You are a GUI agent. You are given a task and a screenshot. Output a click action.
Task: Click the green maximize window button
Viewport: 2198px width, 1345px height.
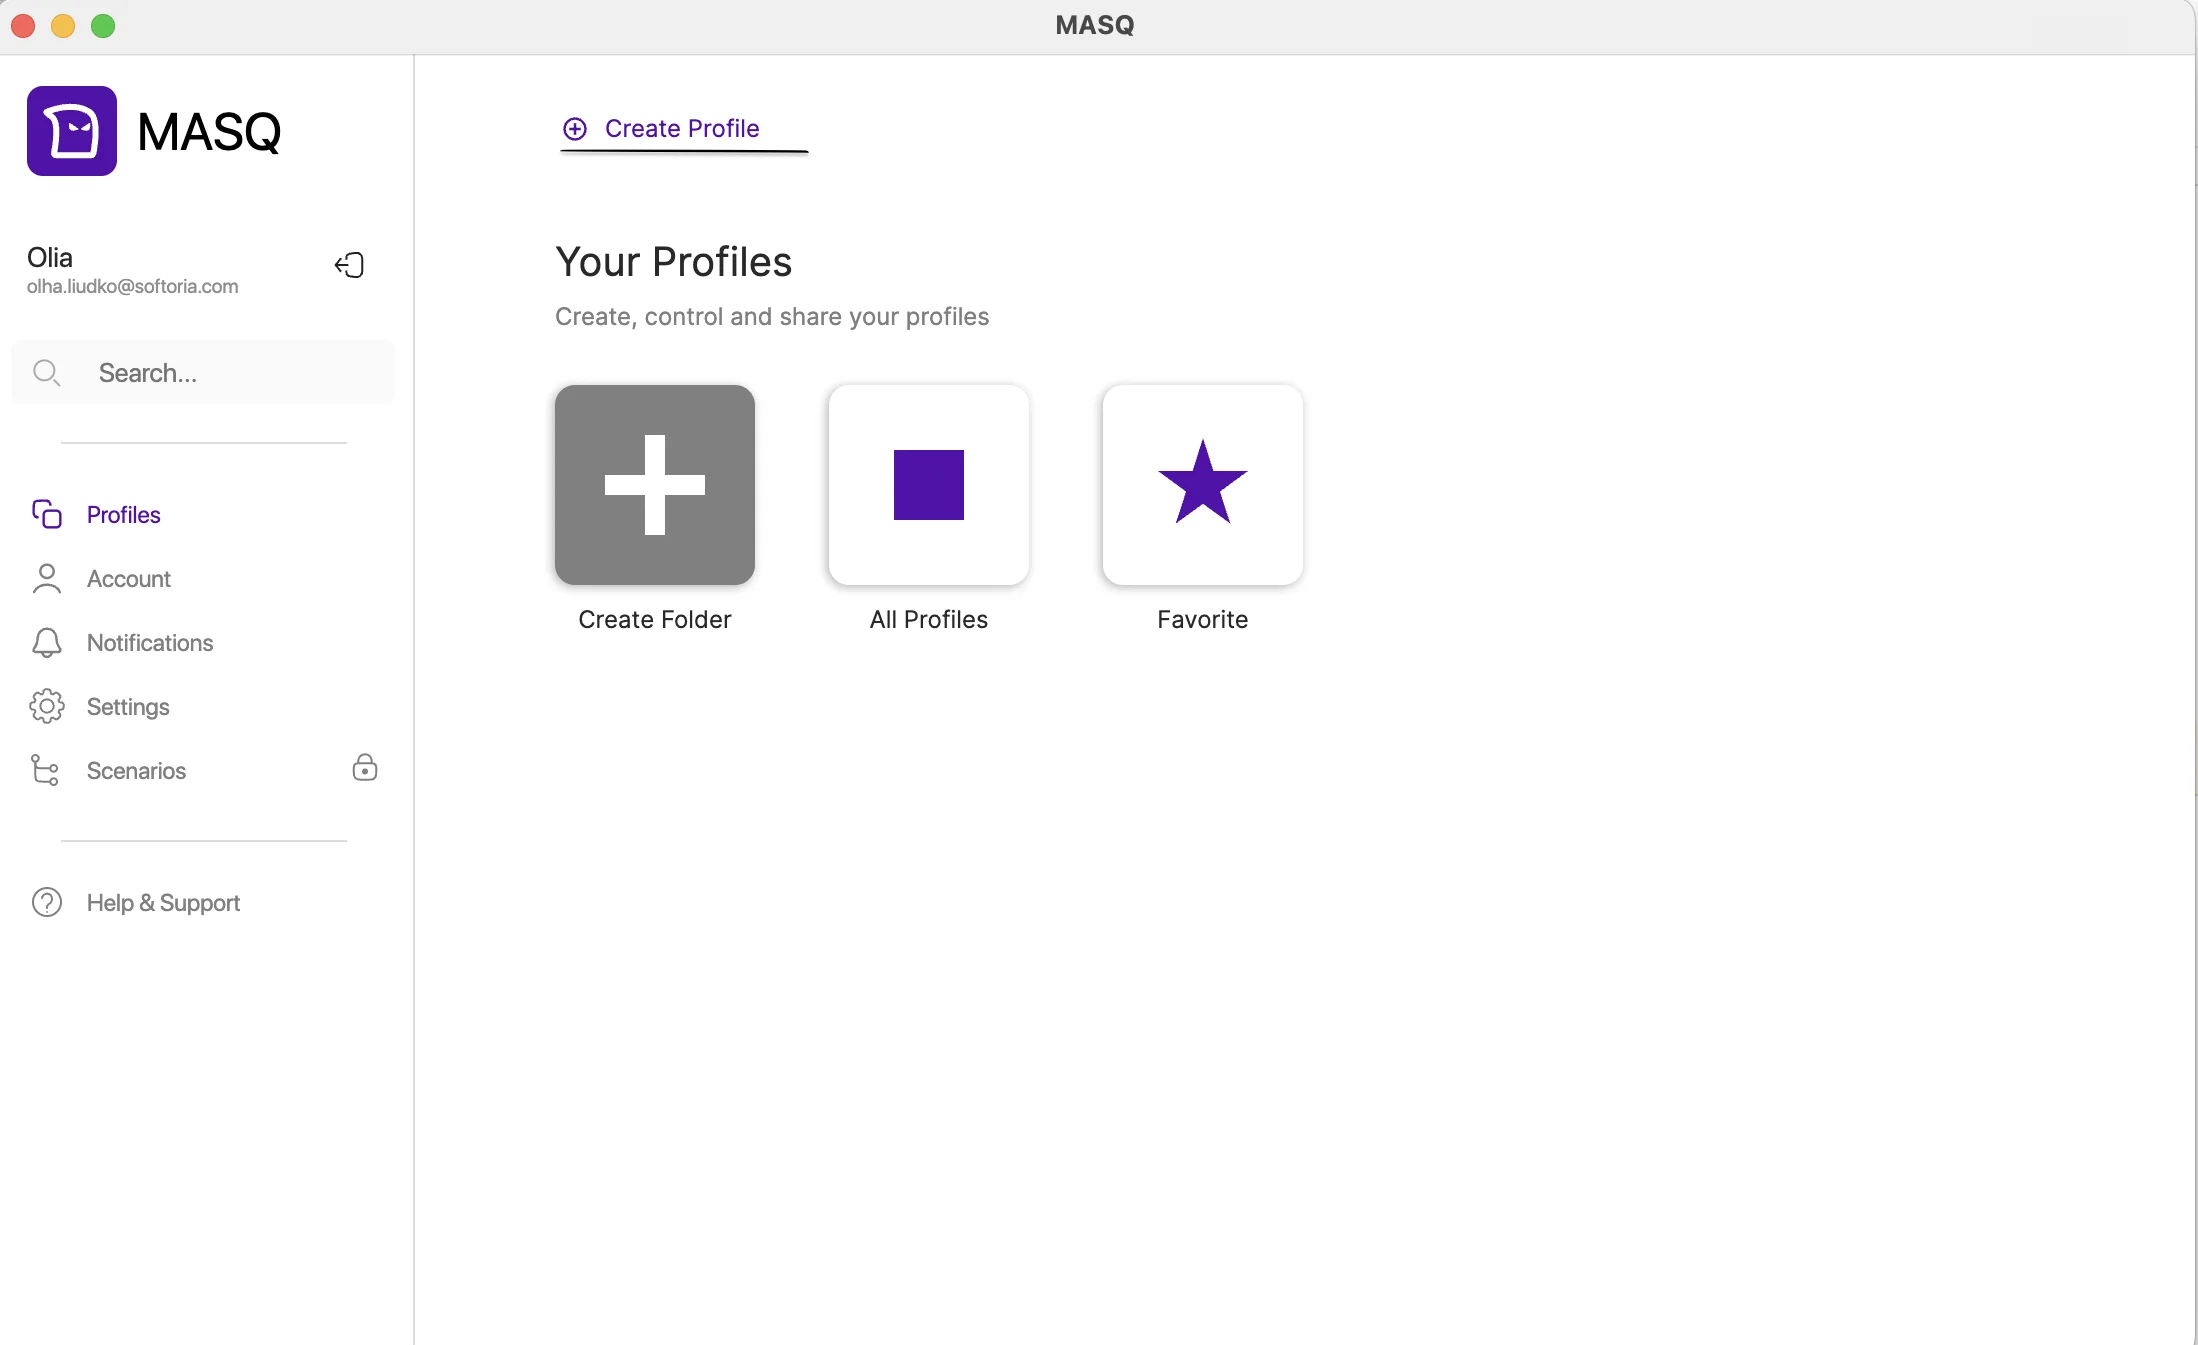point(103,26)
